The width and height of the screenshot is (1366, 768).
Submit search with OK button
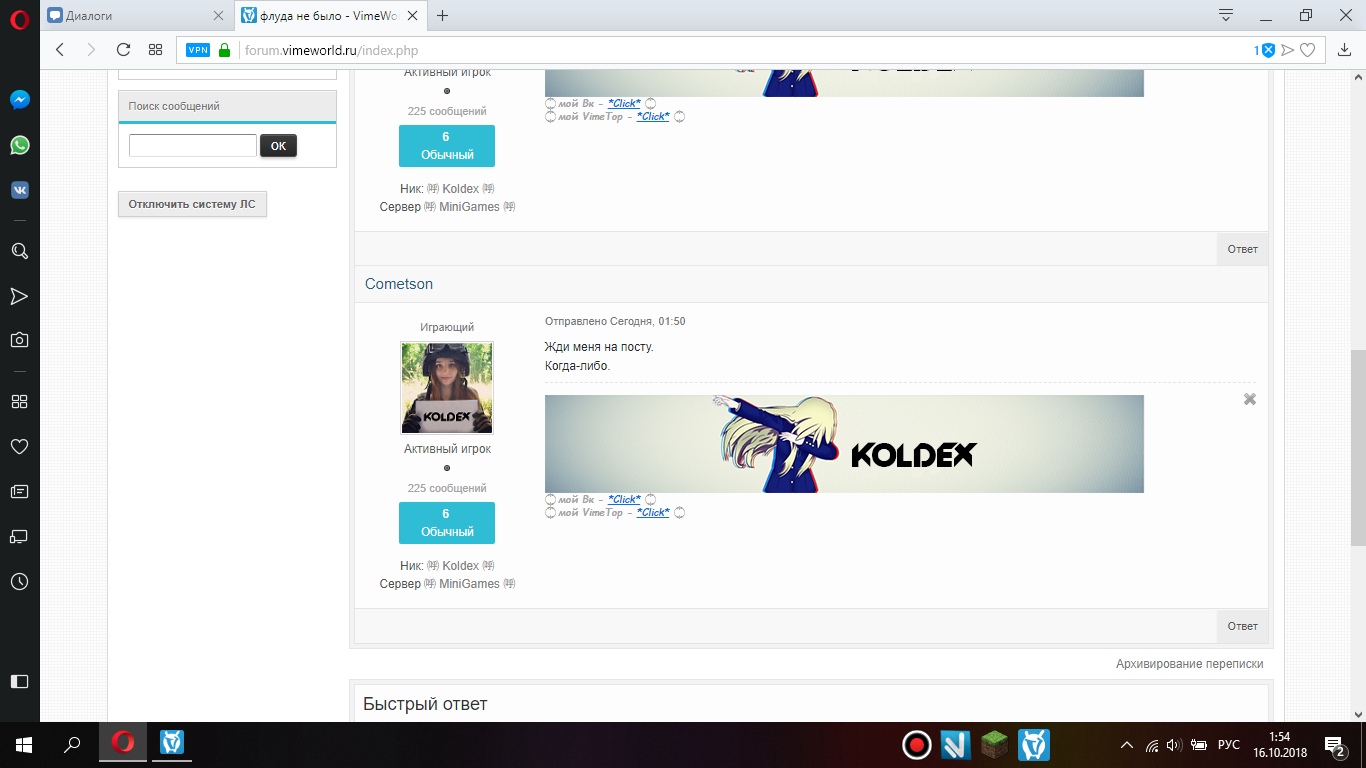coord(278,146)
